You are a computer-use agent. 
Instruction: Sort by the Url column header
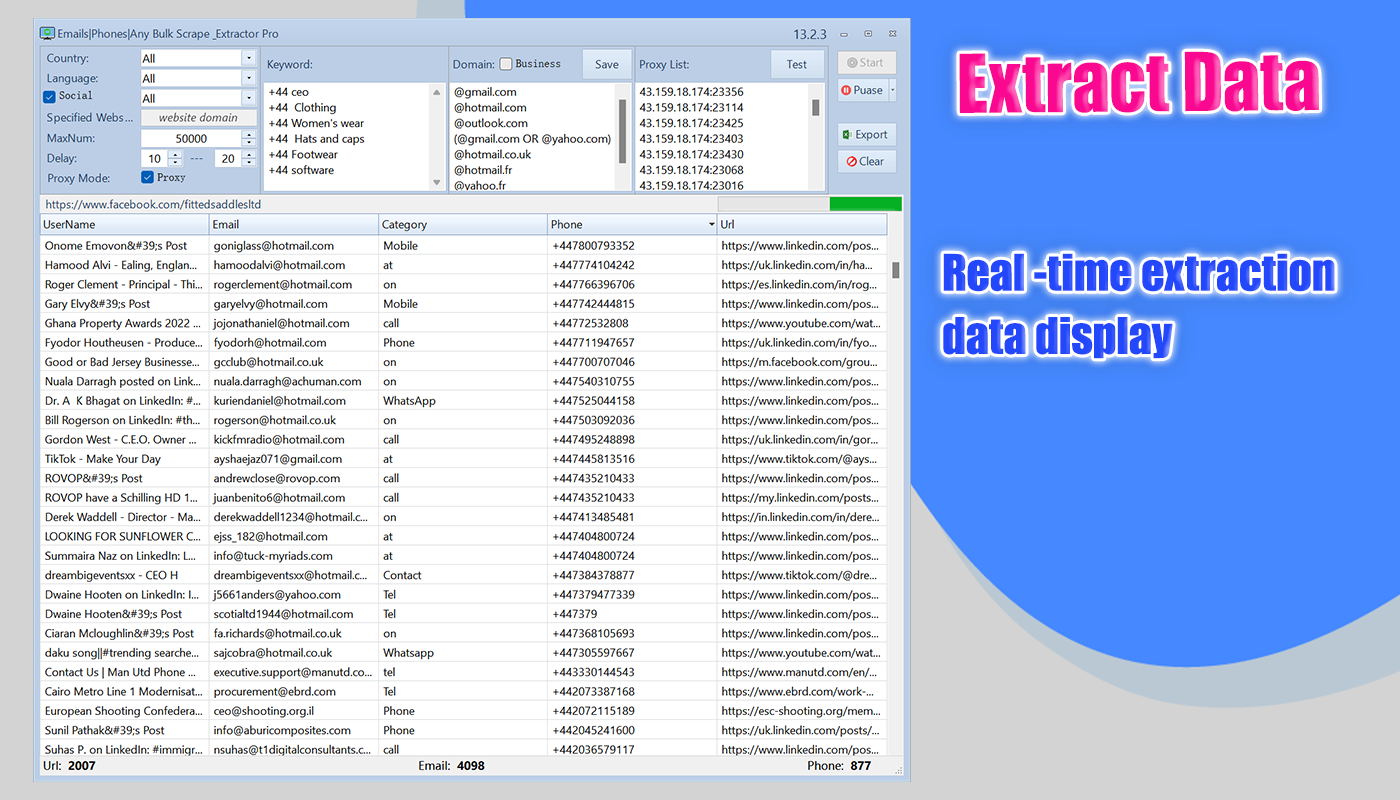coord(802,224)
